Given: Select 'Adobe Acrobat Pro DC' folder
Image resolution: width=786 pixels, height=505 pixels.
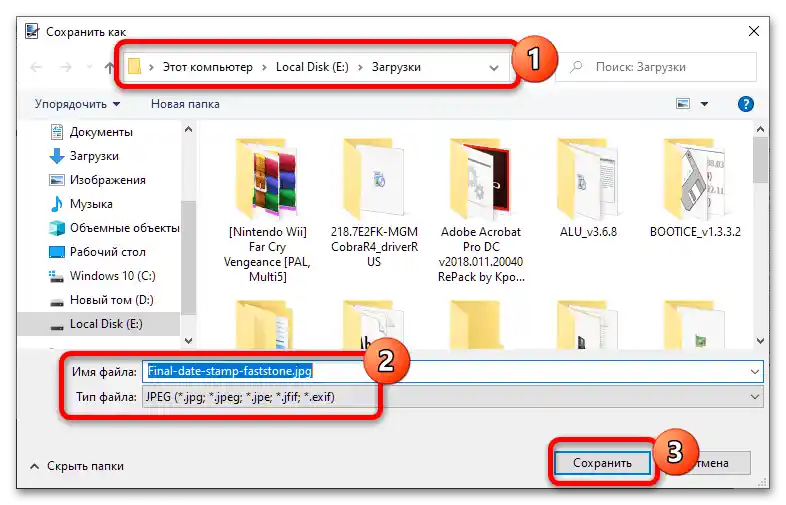Looking at the screenshot, I should click(x=481, y=211).
